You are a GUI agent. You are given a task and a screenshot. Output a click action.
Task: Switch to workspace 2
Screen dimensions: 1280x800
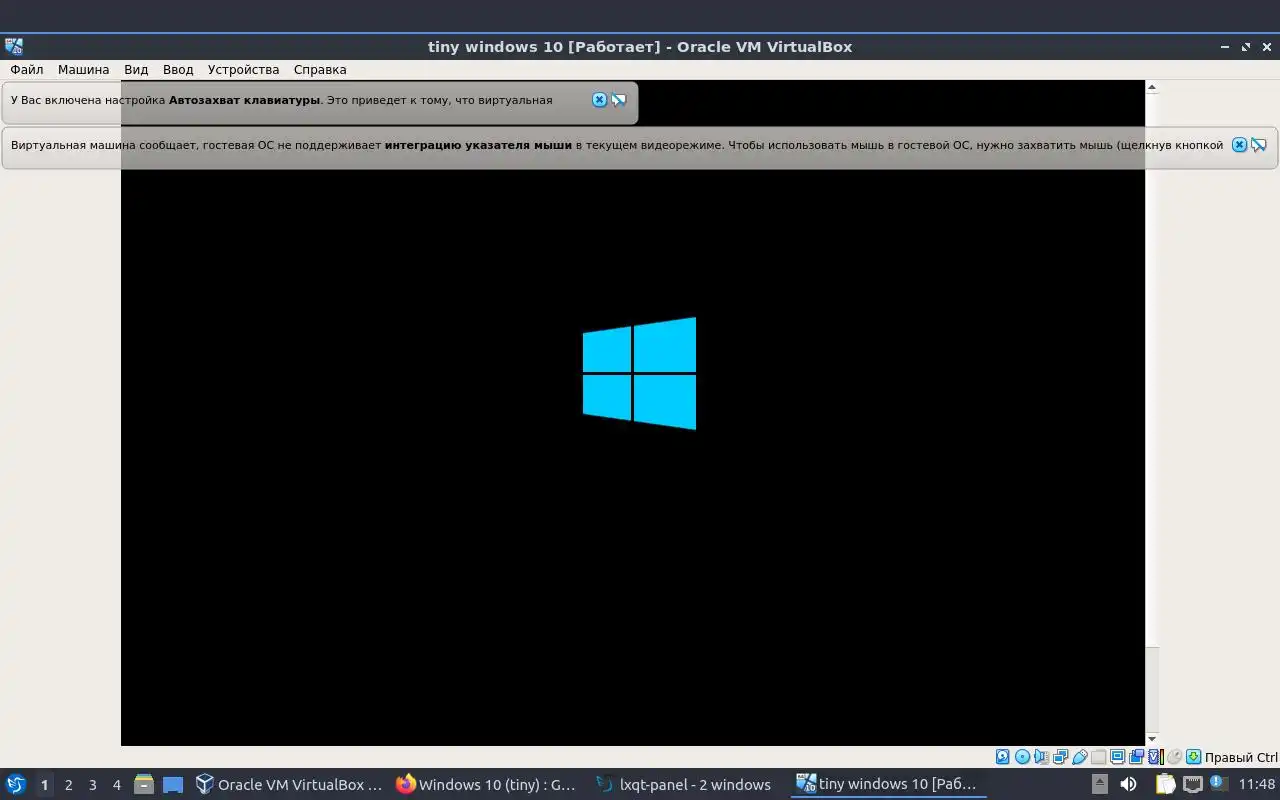[68, 785]
